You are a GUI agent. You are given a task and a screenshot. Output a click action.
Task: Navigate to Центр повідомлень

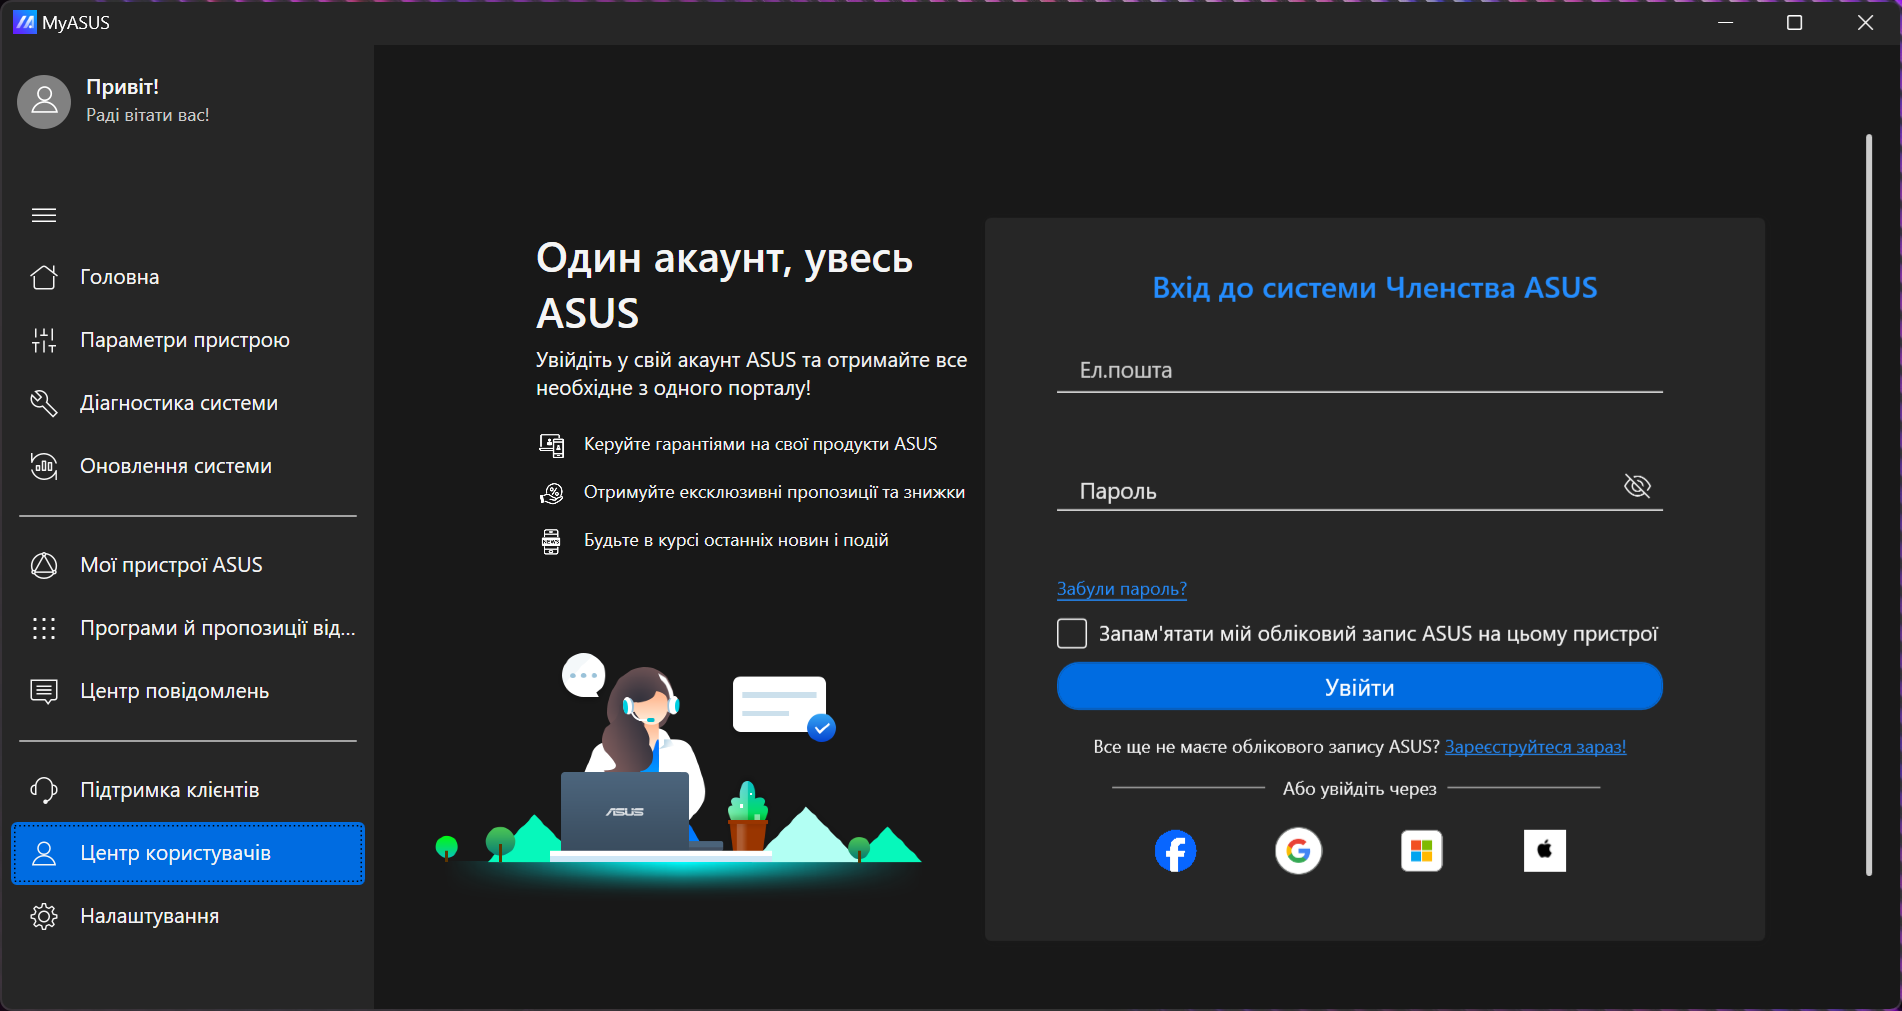188,691
